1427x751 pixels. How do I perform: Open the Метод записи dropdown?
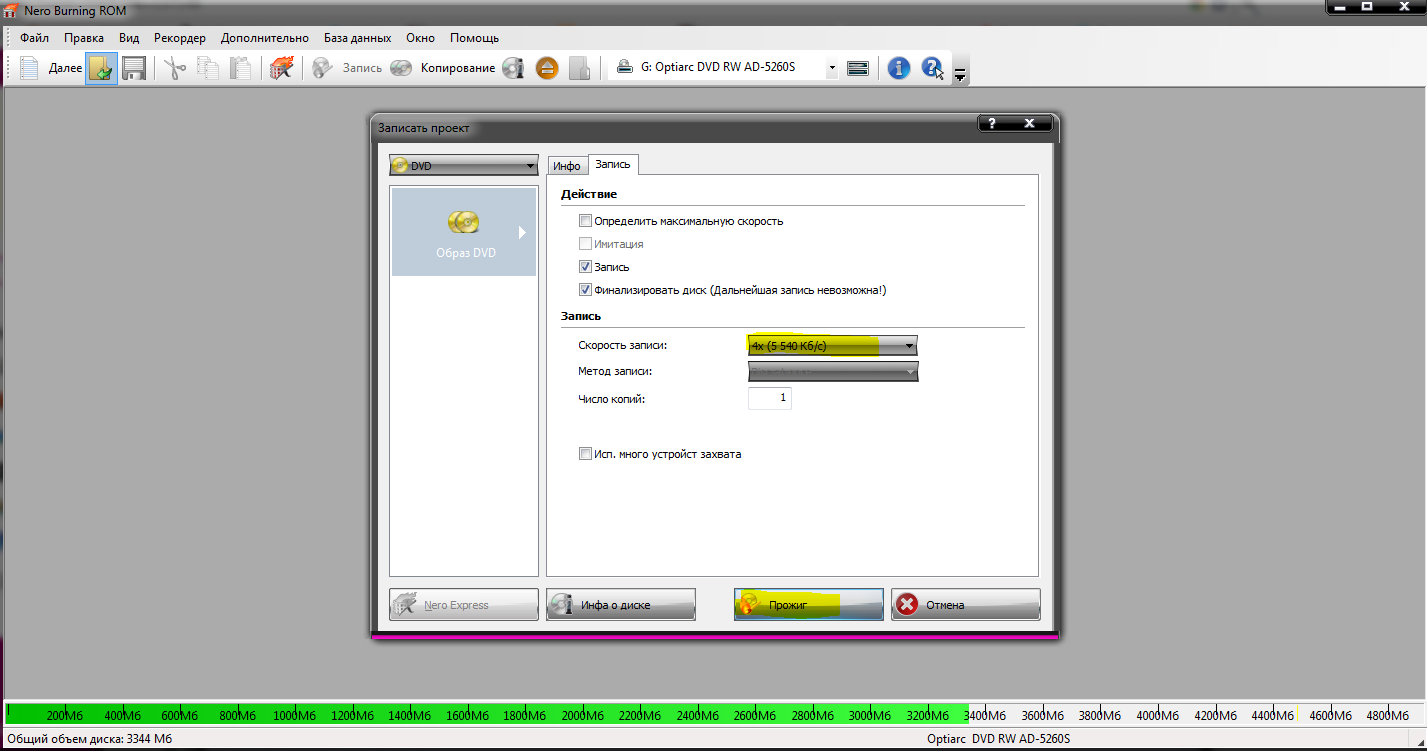[x=833, y=372]
